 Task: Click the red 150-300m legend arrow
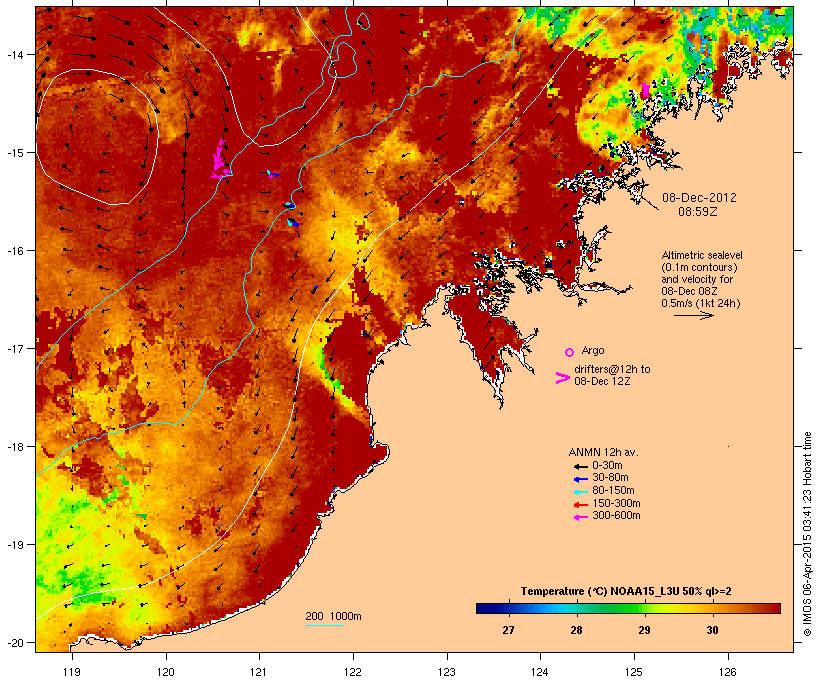pyautogui.click(x=580, y=505)
